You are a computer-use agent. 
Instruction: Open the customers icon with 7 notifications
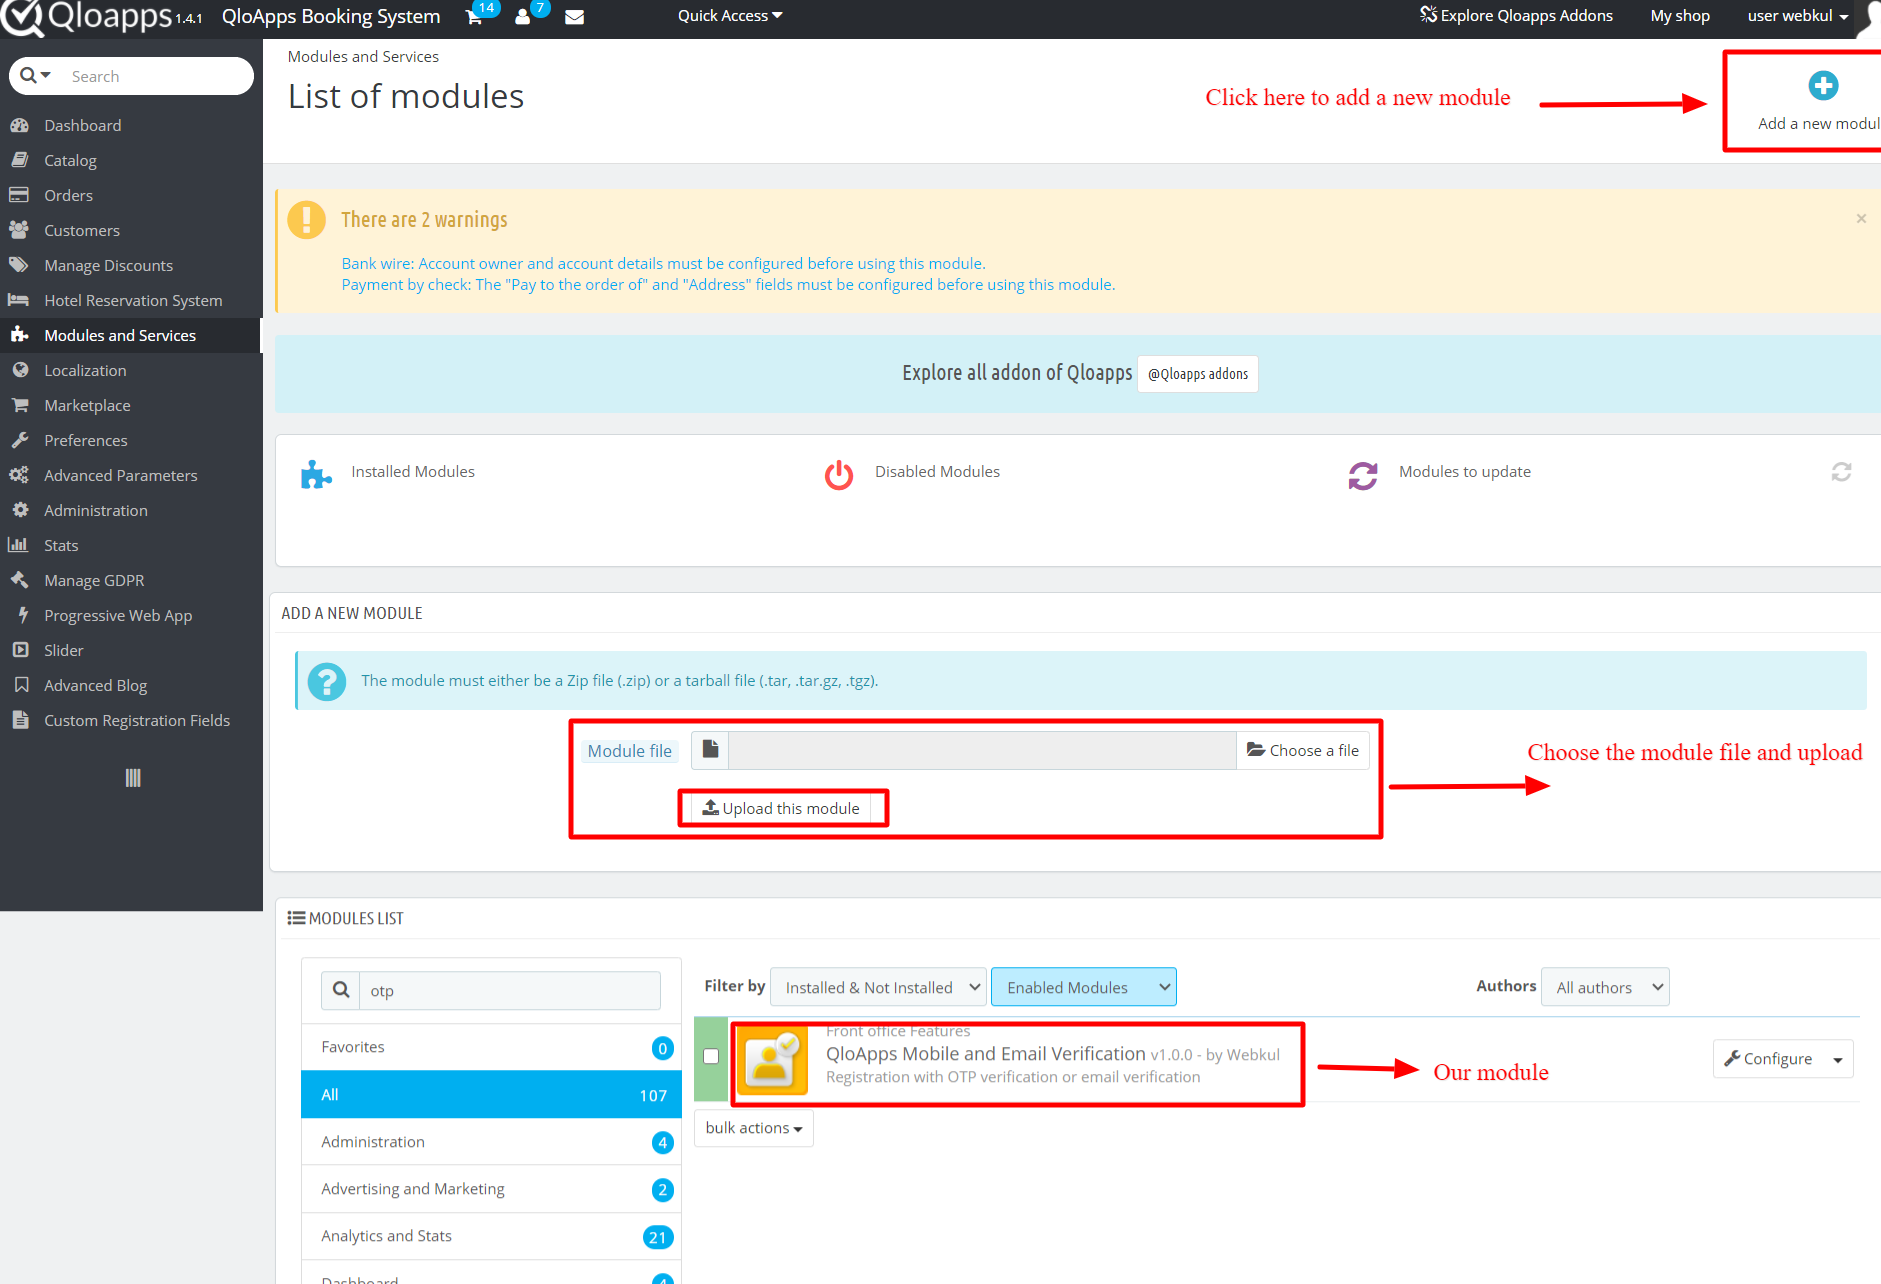(524, 17)
